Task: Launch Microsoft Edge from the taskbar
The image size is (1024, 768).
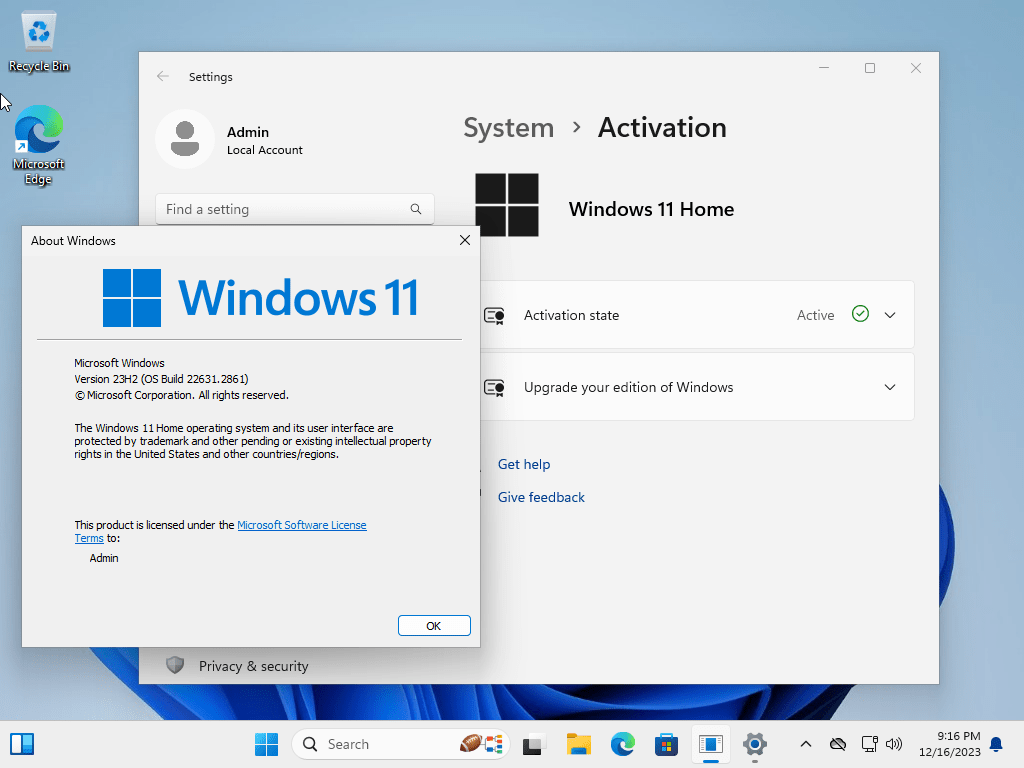Action: coord(622,744)
